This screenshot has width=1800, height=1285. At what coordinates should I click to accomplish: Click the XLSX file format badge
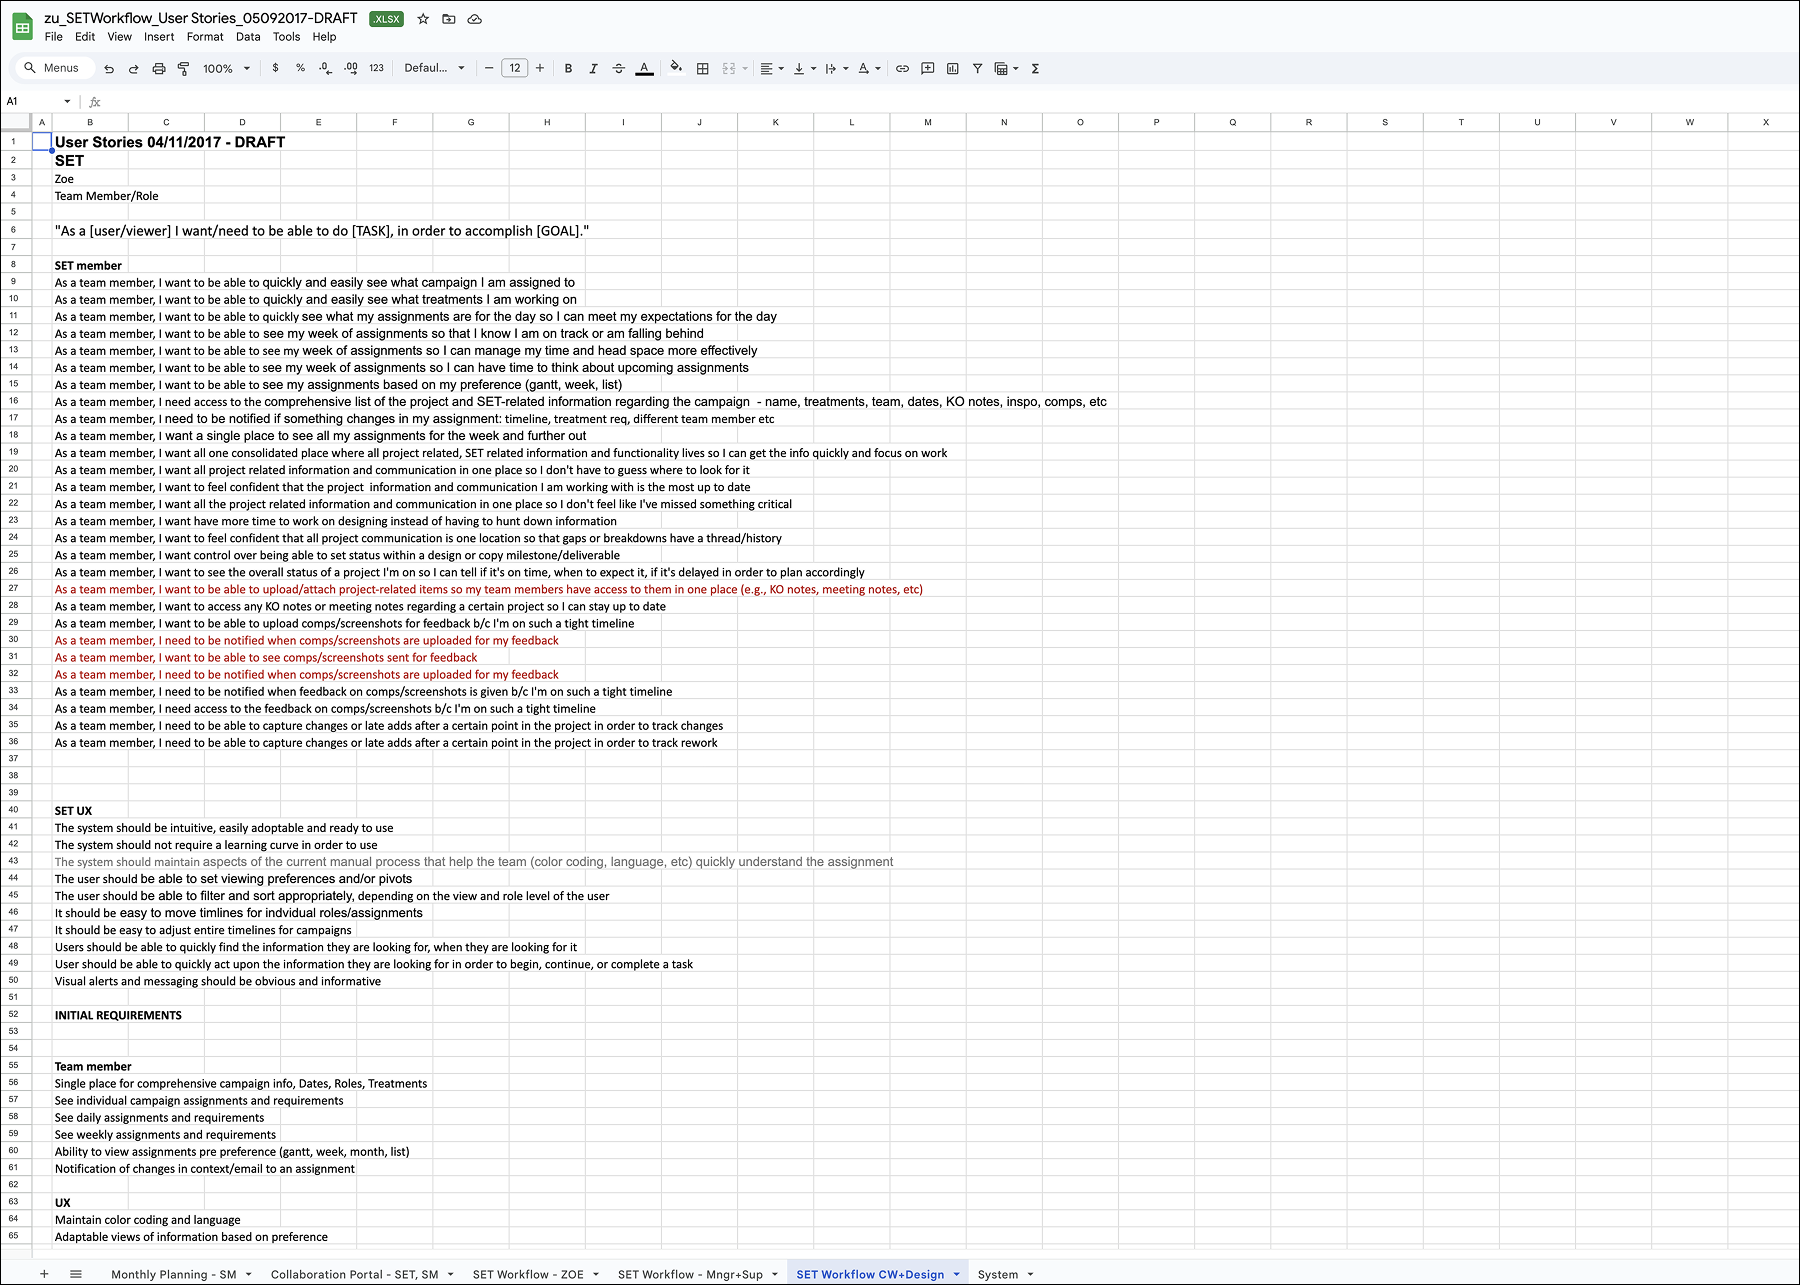pos(386,19)
